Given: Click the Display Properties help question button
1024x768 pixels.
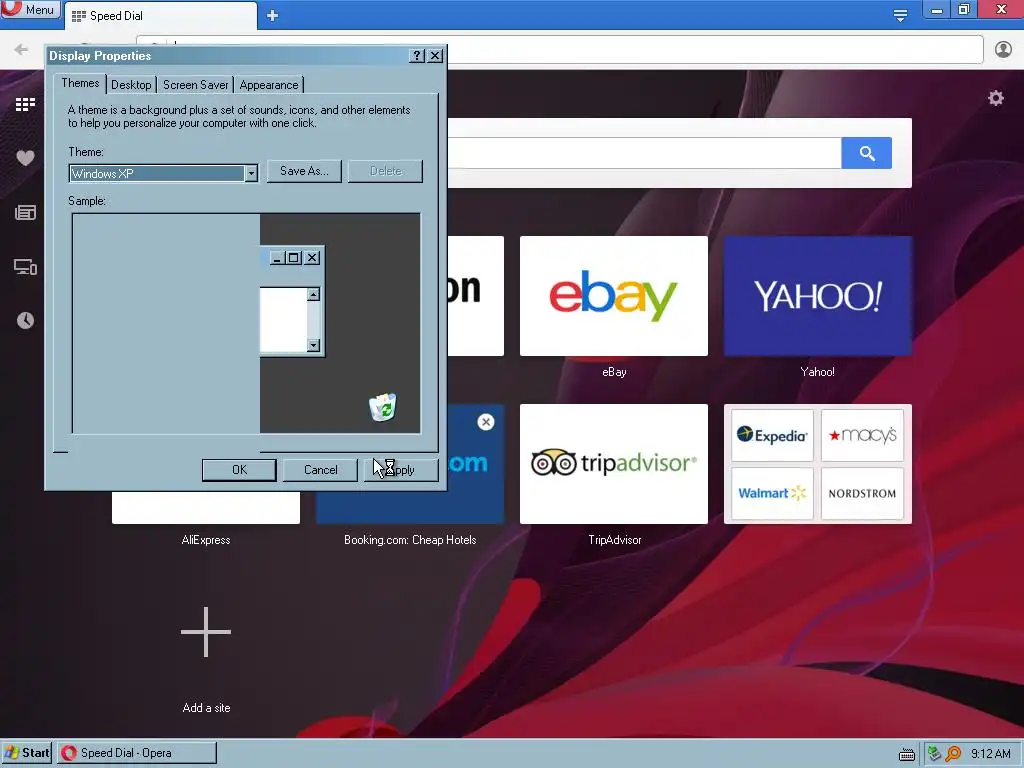Looking at the screenshot, I should click(417, 56).
